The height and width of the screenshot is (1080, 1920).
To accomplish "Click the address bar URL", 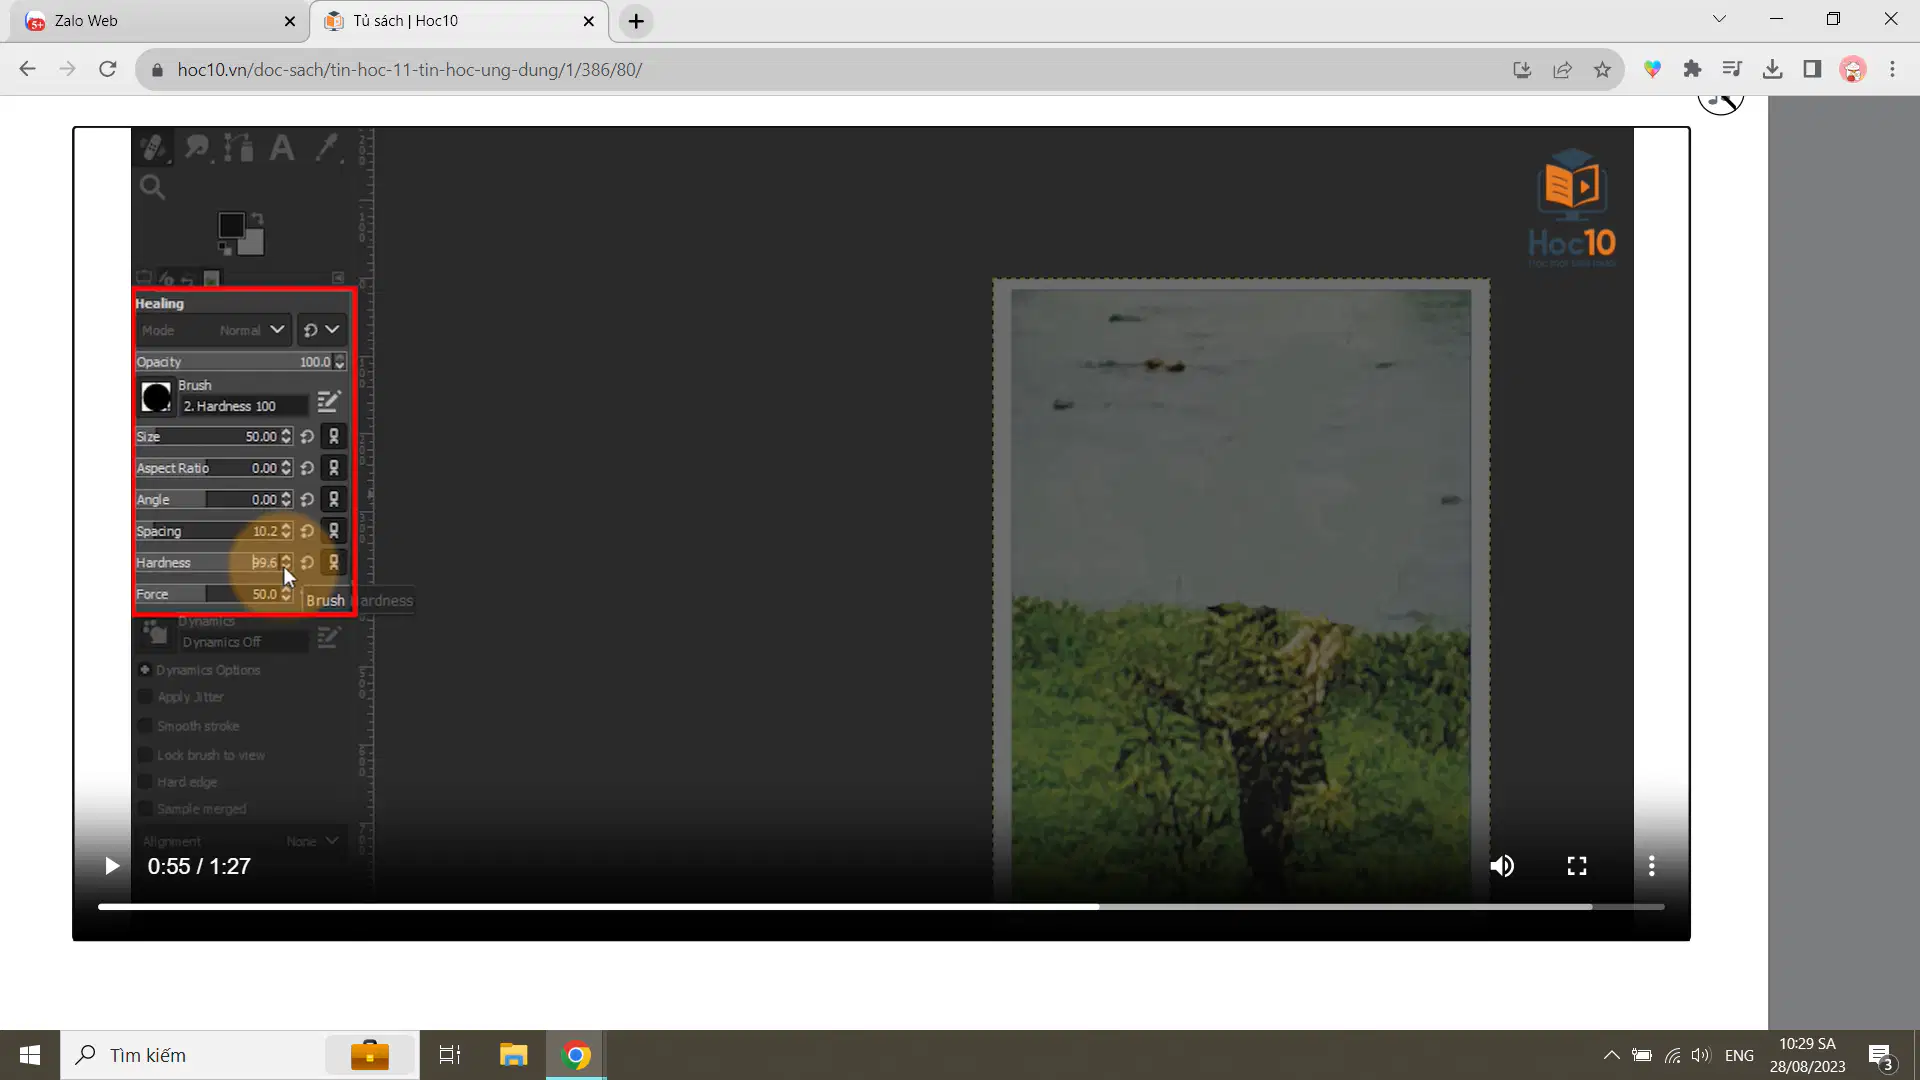I will [x=410, y=70].
